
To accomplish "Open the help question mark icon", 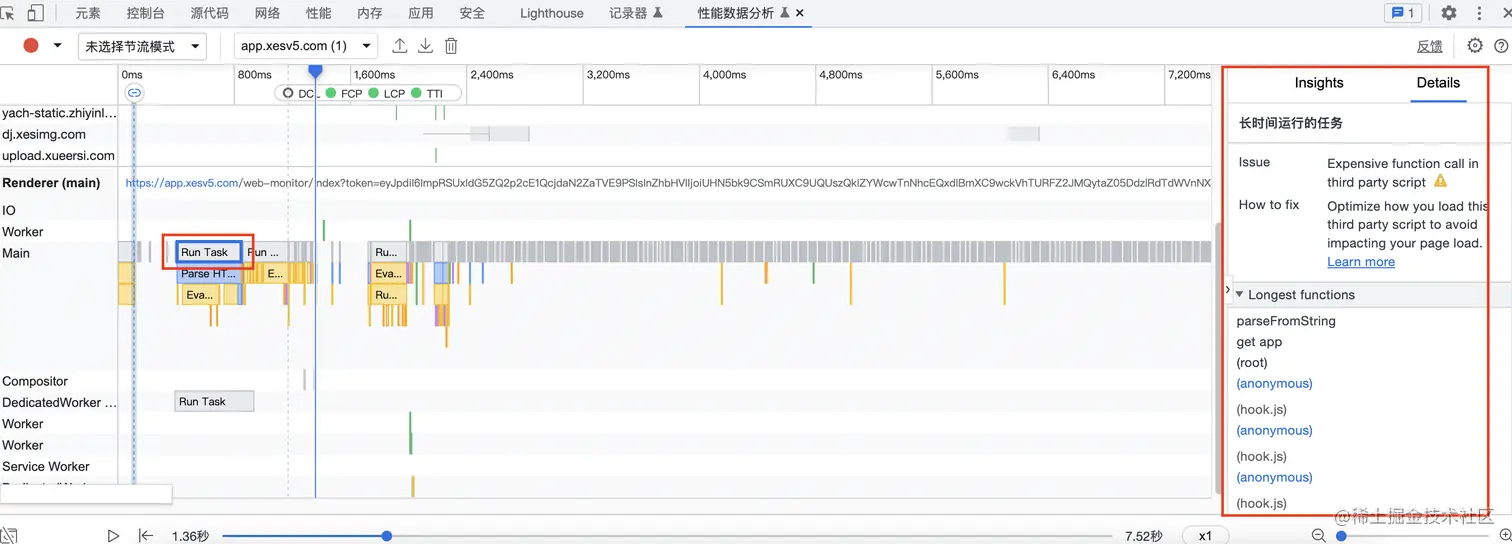I will 1501,46.
